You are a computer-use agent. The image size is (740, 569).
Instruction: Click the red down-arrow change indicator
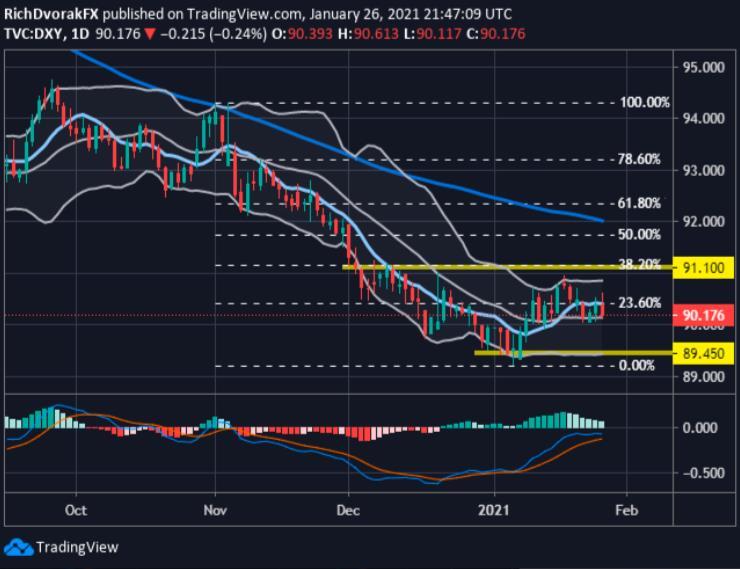pos(150,34)
